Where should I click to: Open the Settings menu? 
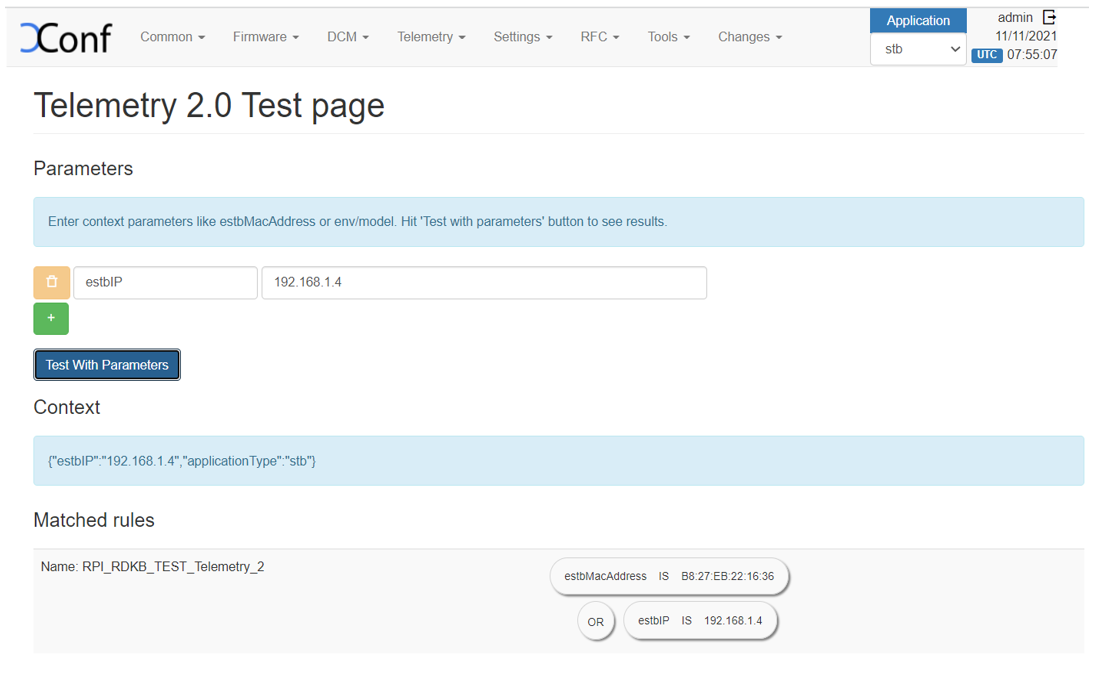click(x=522, y=37)
